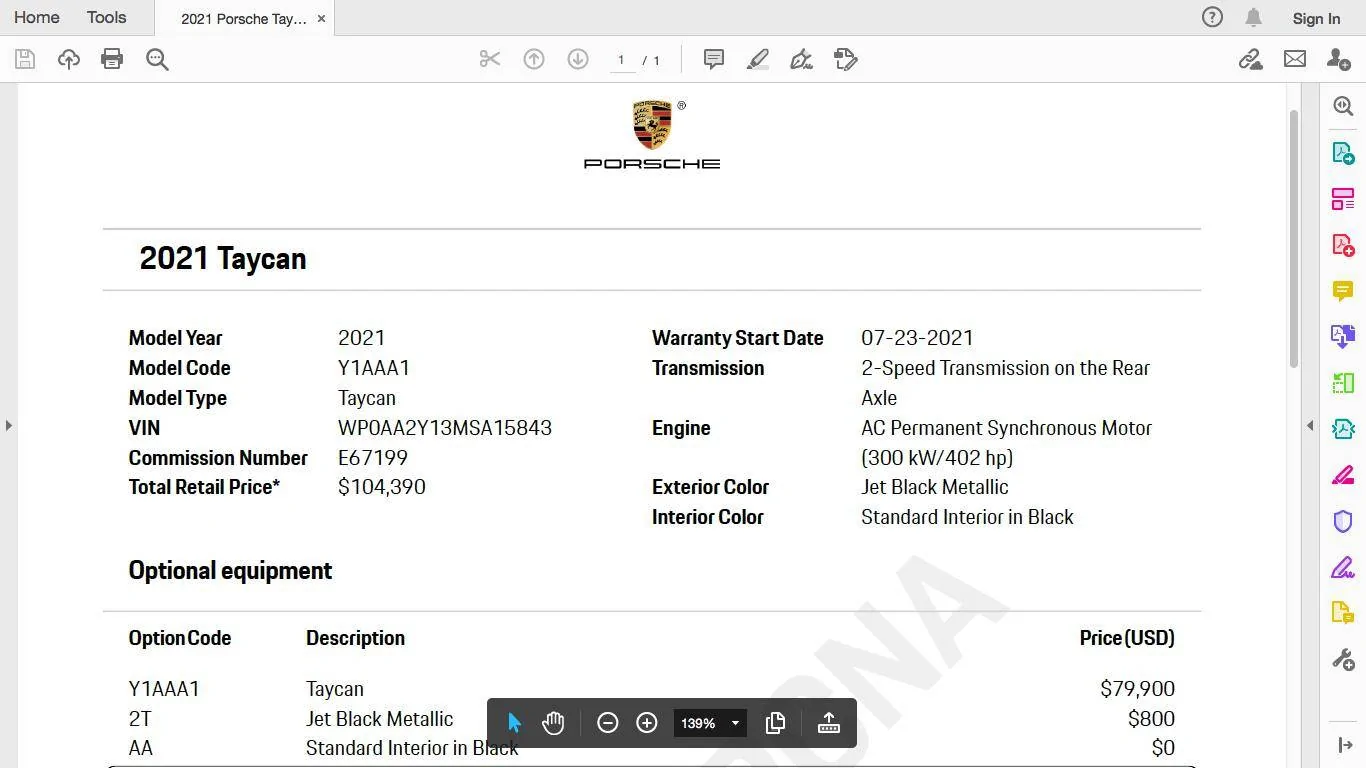Open the Sign document pen tool
1366x768 pixels.
click(801, 59)
